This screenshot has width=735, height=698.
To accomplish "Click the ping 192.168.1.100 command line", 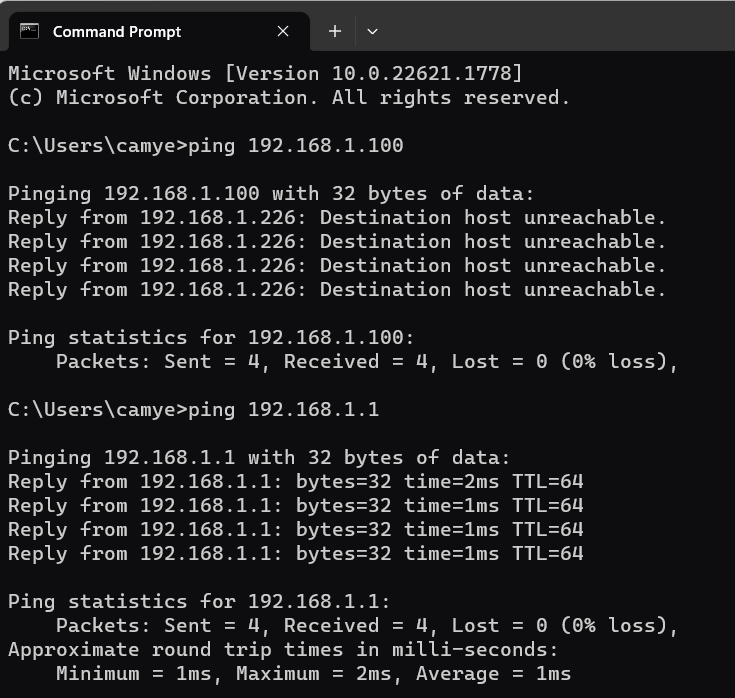I will click(206, 146).
